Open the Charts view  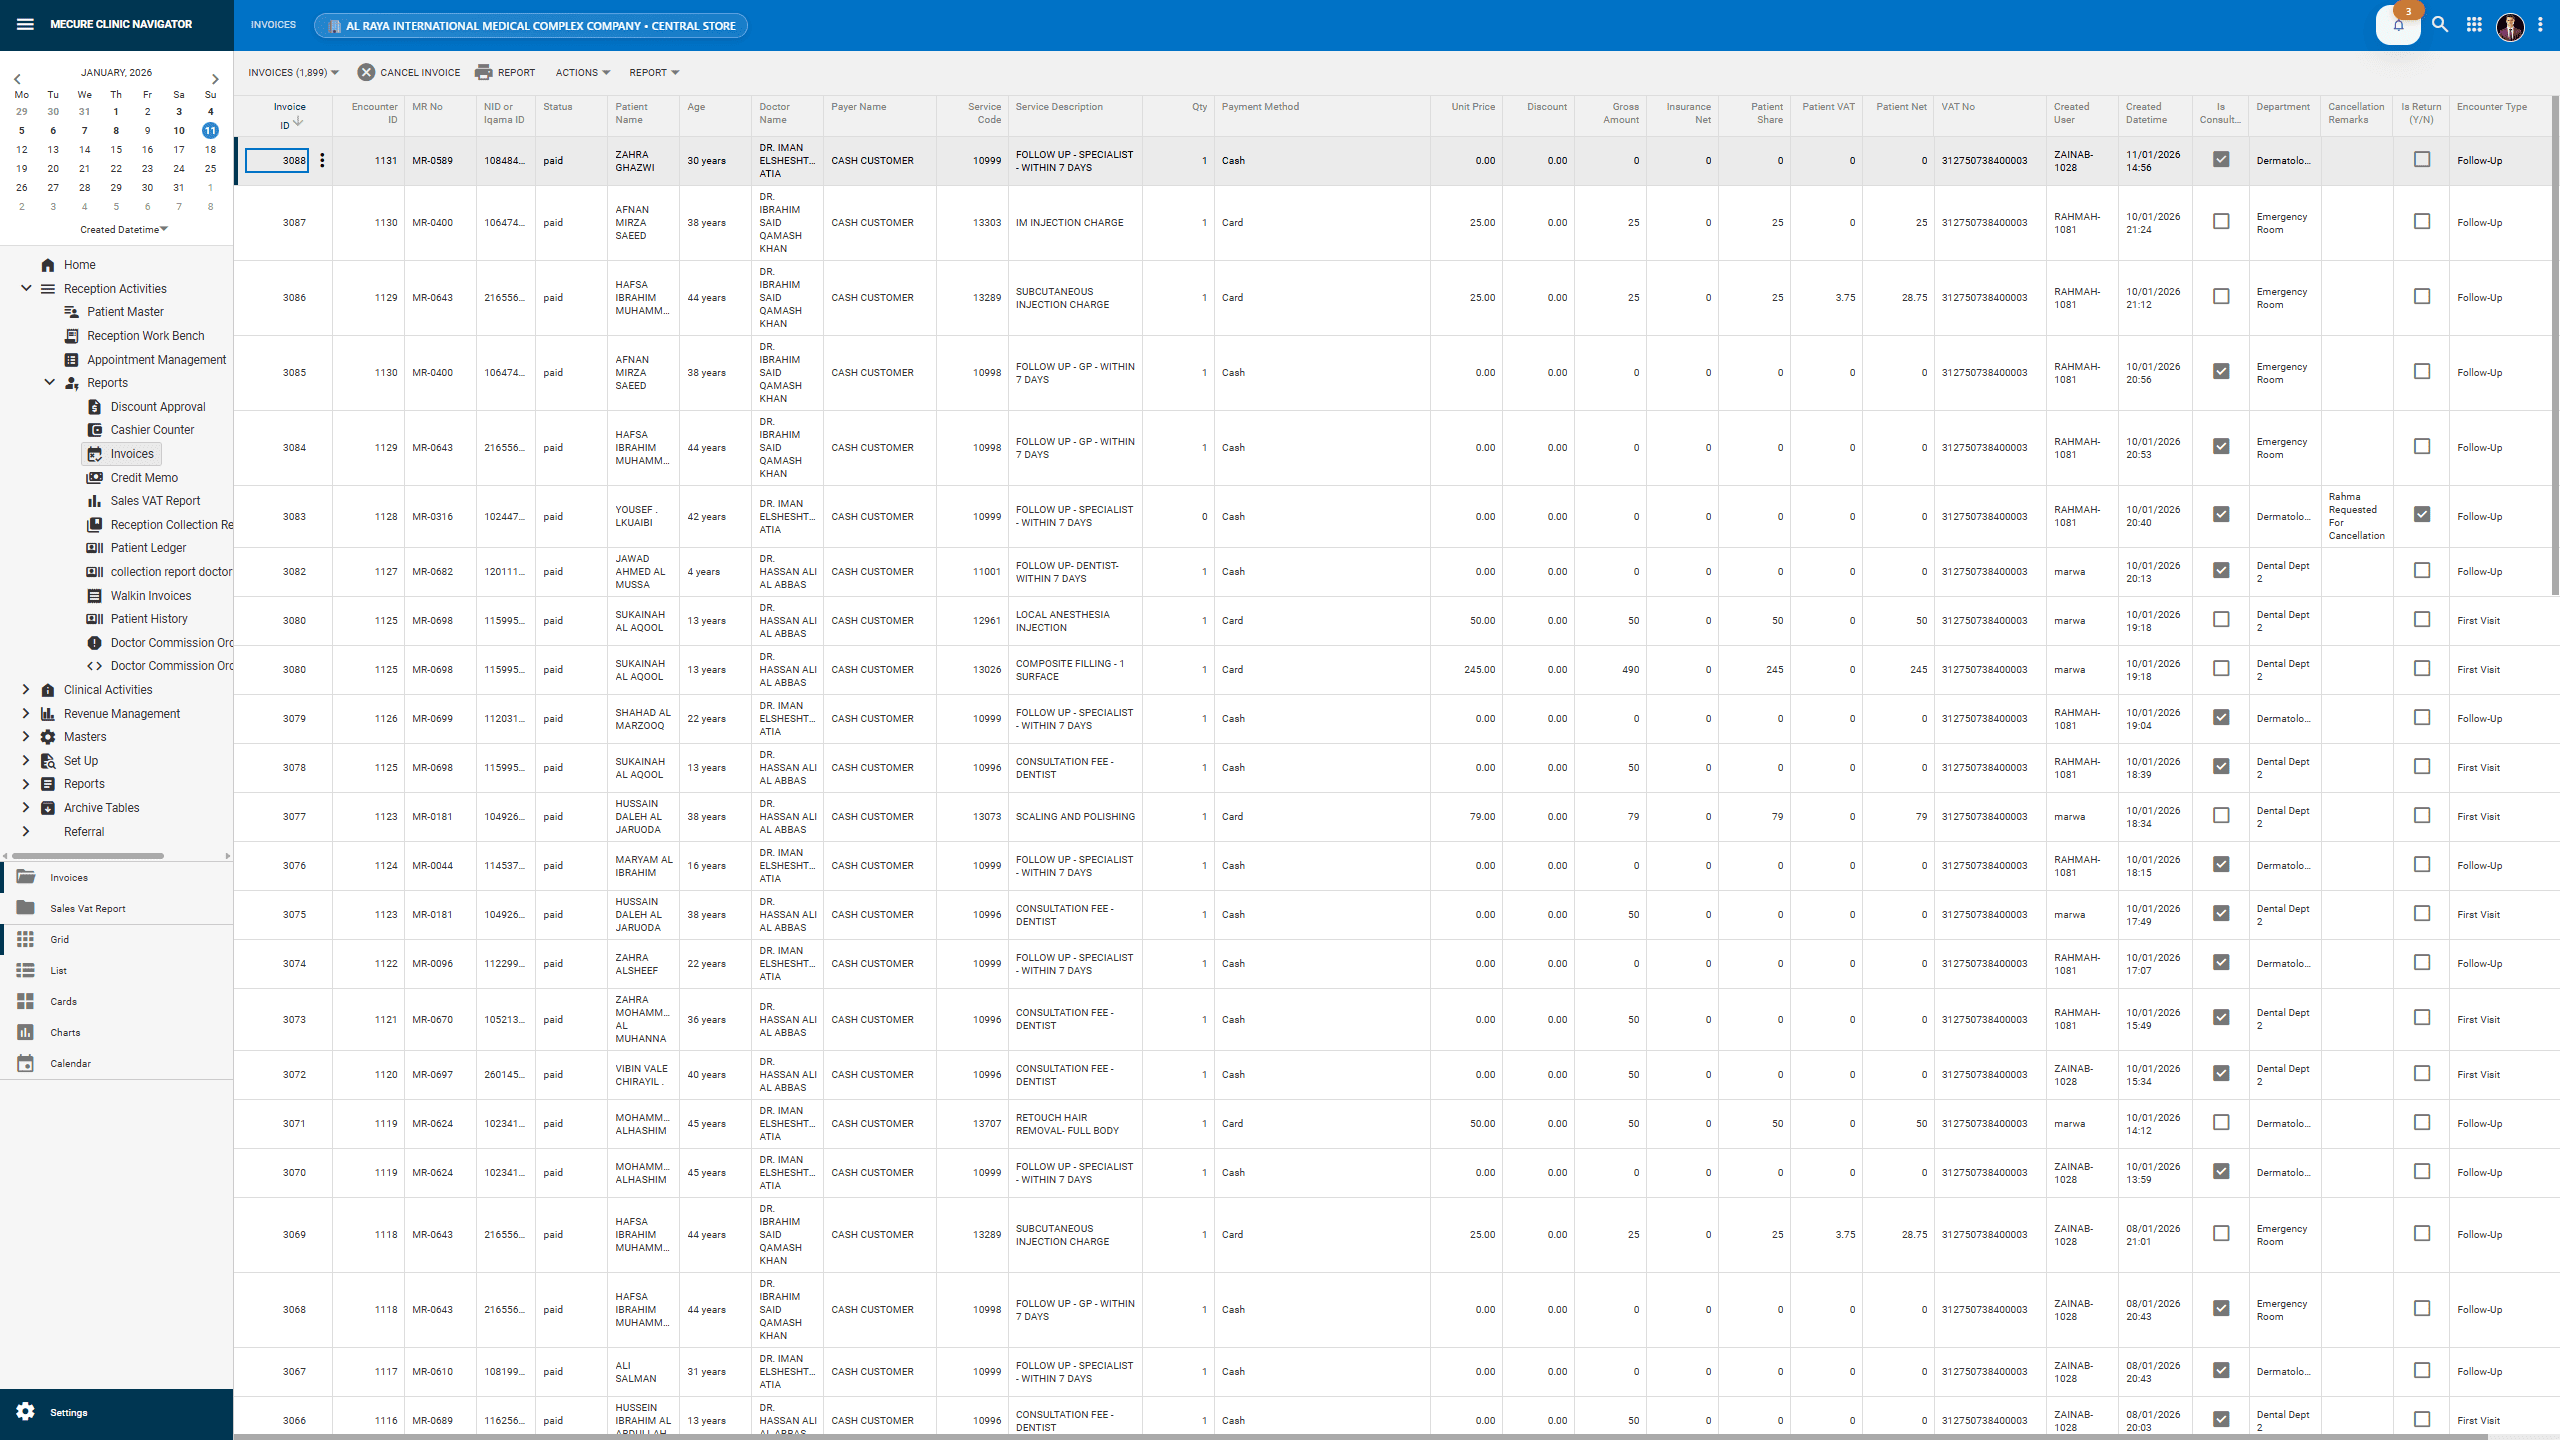[64, 1032]
